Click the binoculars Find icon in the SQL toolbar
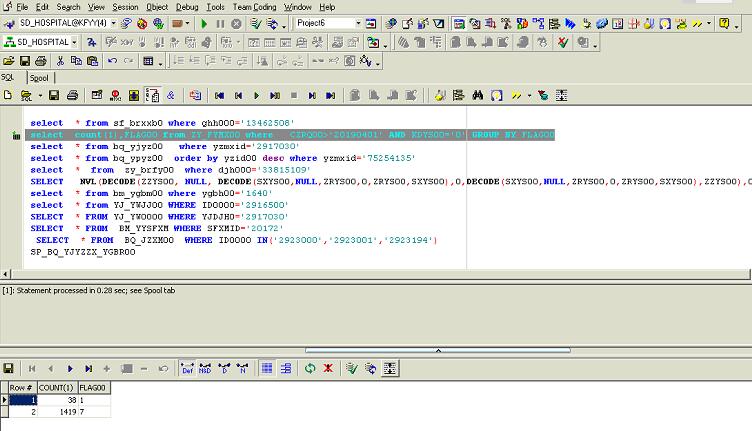752x431 pixels. point(478,95)
